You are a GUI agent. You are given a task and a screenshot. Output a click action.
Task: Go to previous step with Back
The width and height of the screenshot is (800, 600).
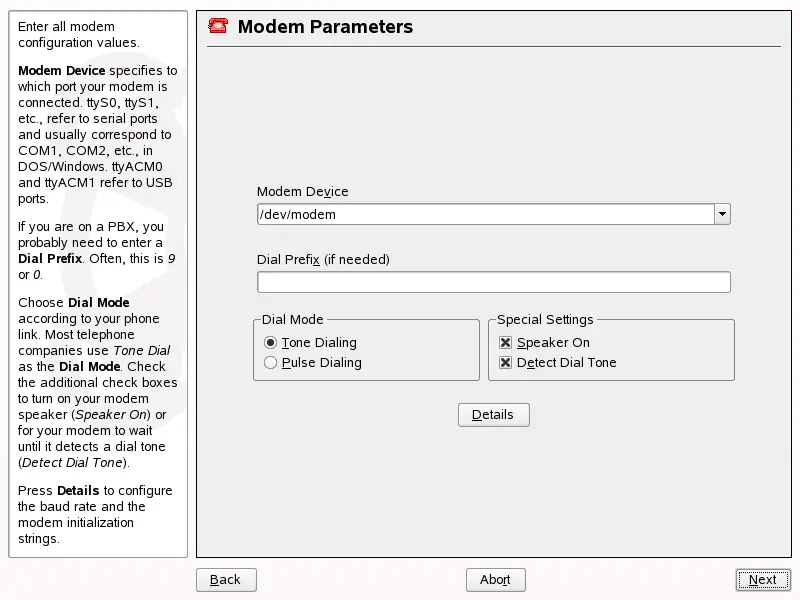[x=226, y=580]
